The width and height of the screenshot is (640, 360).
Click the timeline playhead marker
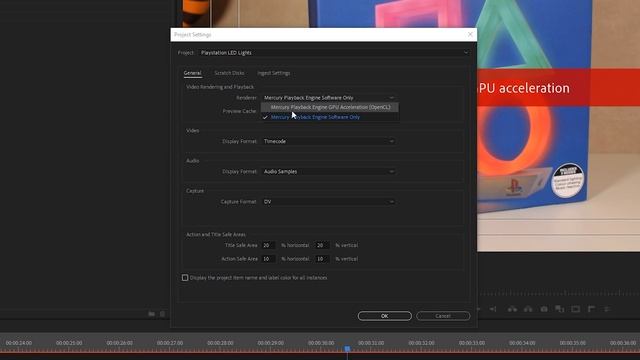click(347, 349)
